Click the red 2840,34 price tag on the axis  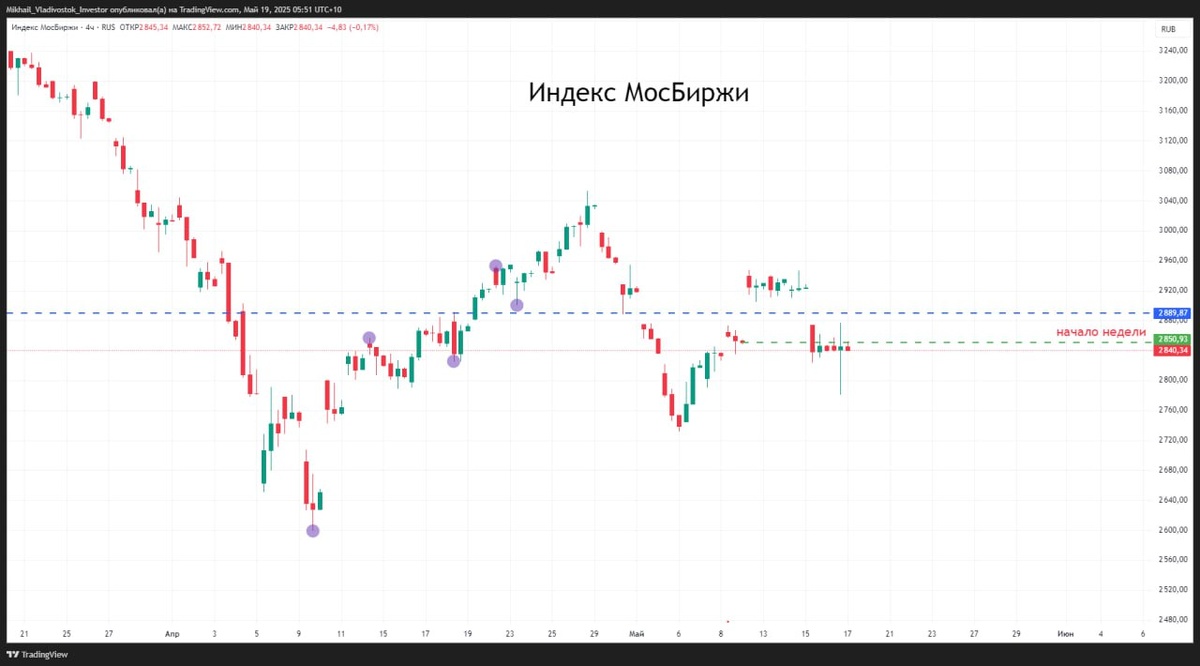1171,350
